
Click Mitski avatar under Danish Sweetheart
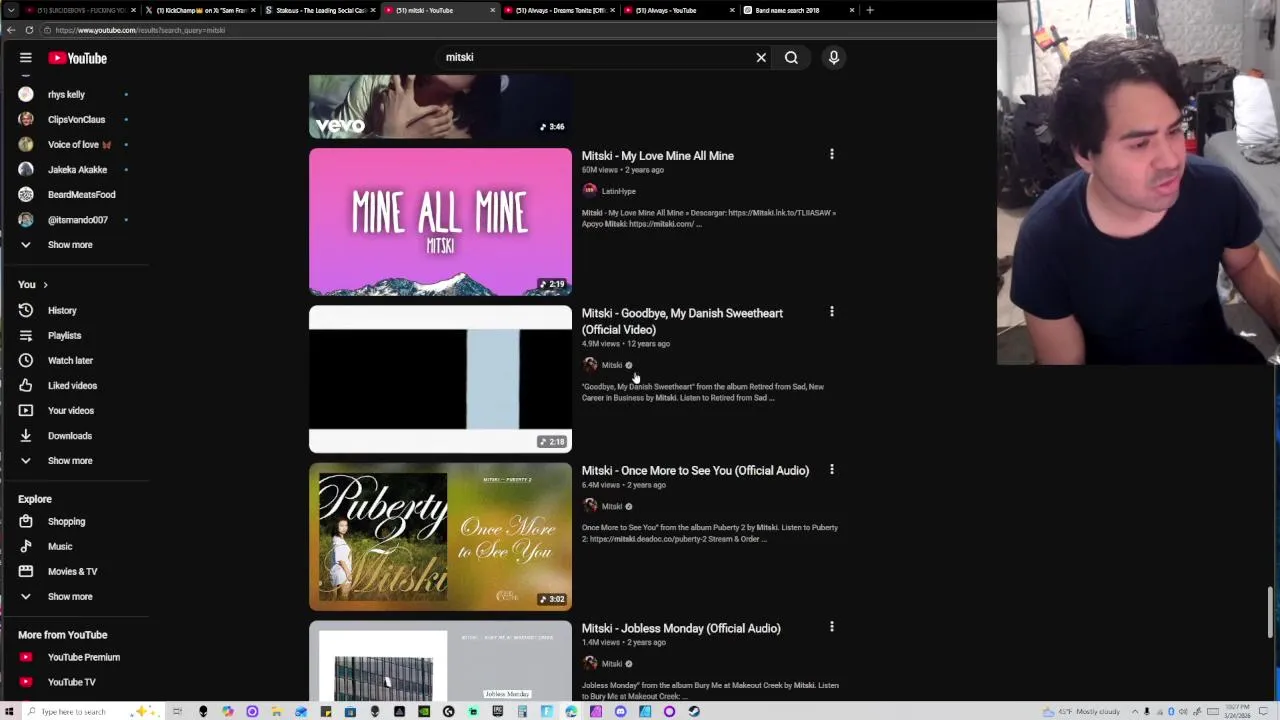click(x=590, y=365)
